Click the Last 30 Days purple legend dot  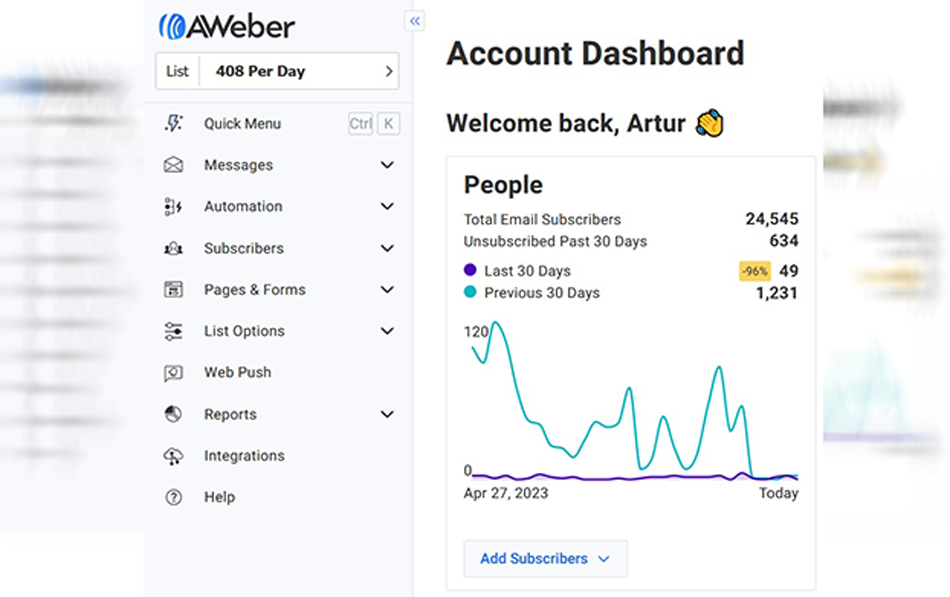[471, 271]
